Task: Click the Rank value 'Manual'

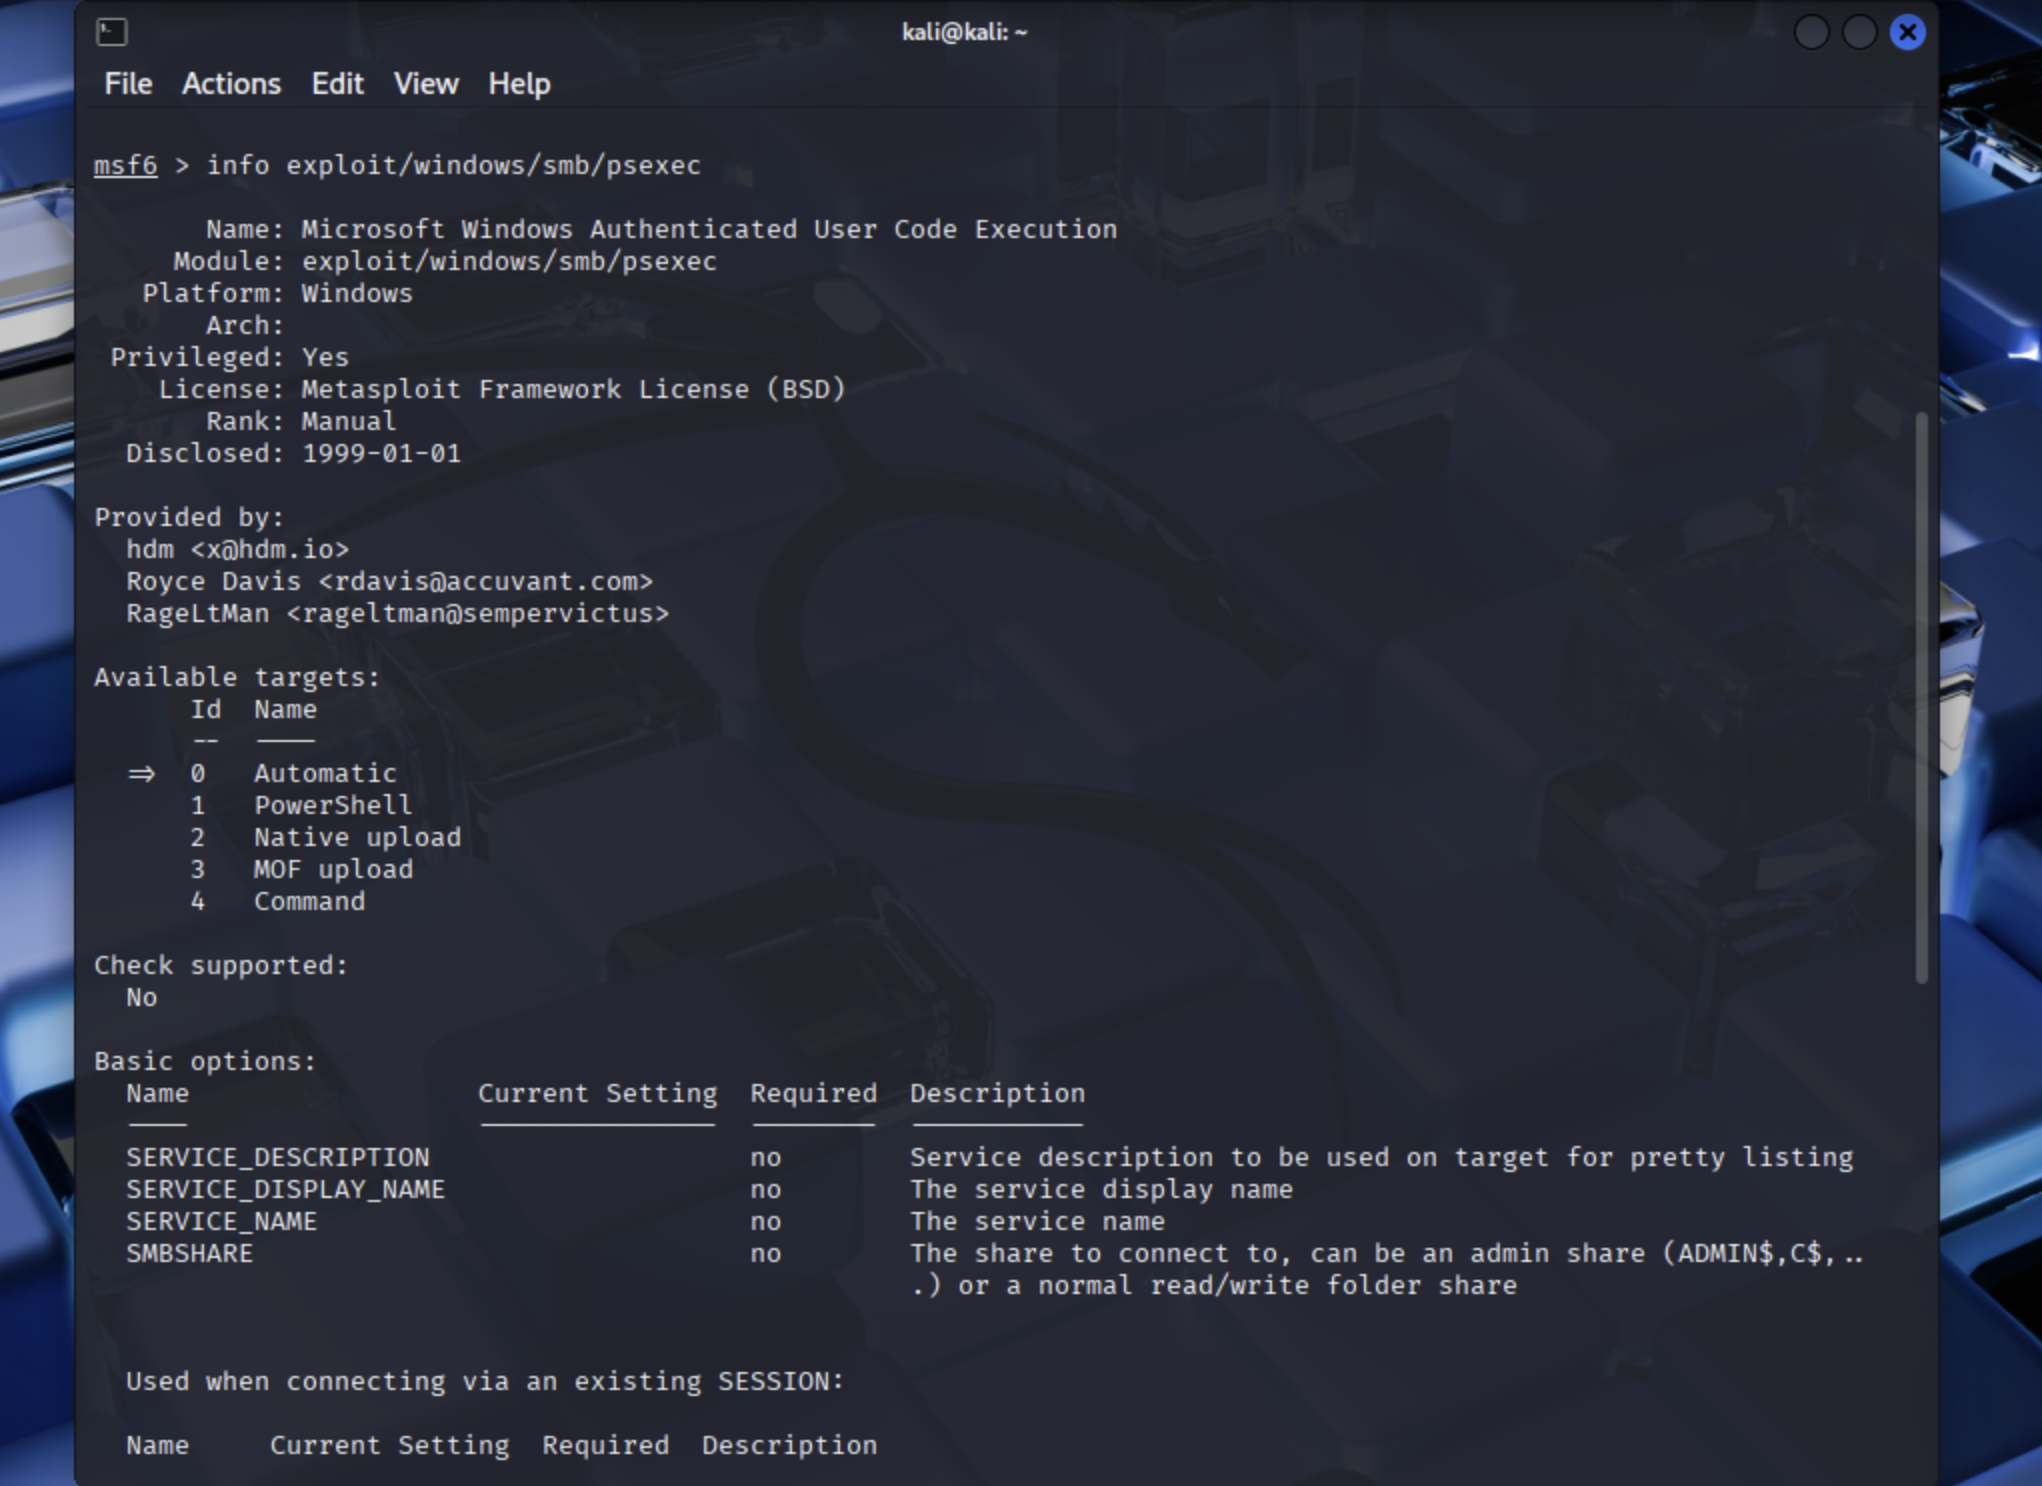Action: coord(349,421)
